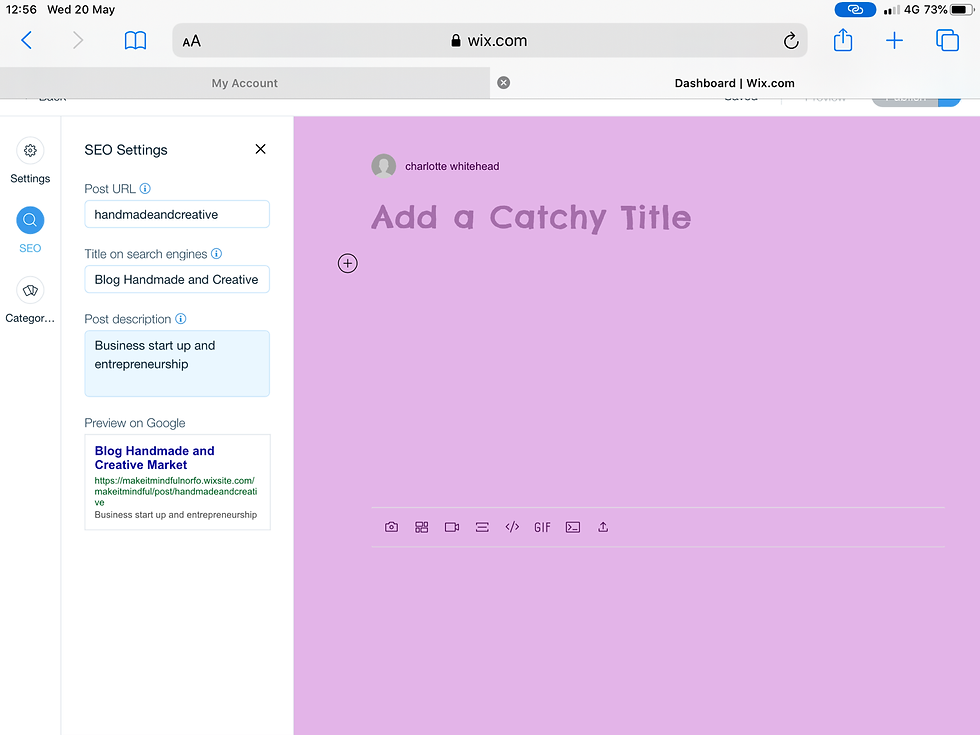Show info for Title on search engines
This screenshot has height=735, width=980.
pos(216,253)
